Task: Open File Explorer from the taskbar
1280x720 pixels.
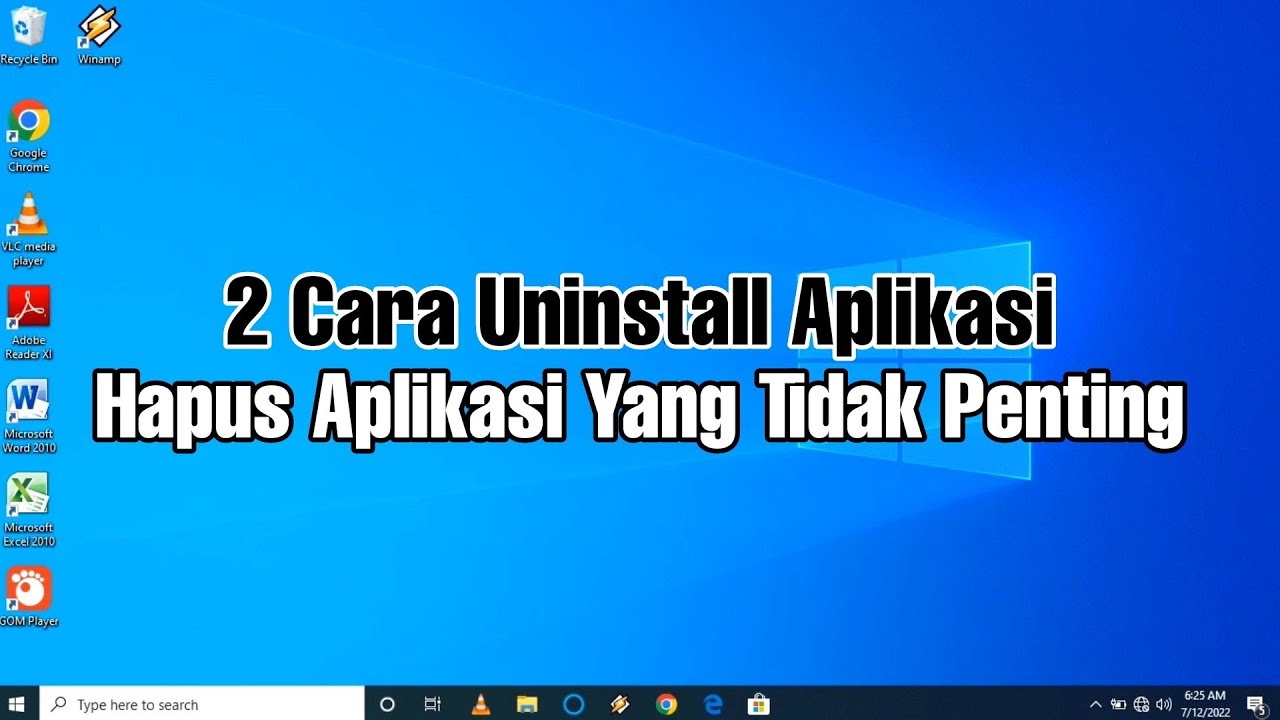Action: pos(527,704)
